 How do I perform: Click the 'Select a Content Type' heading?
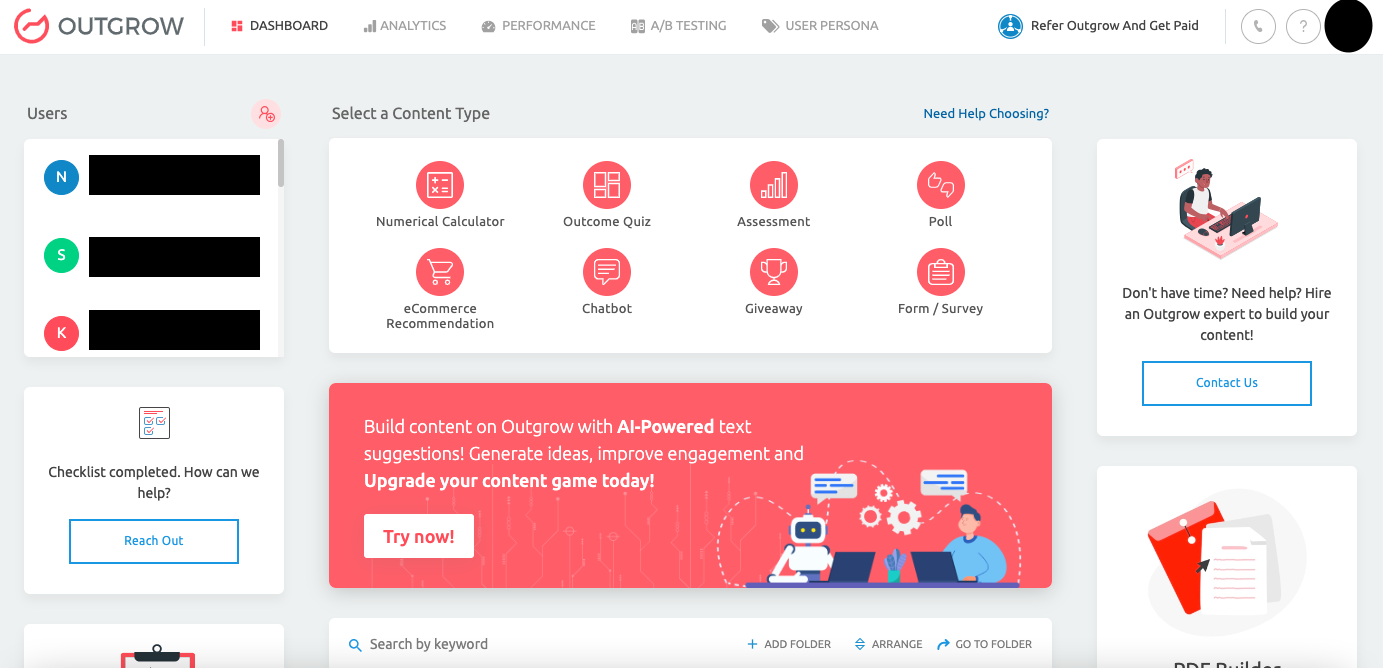(411, 114)
